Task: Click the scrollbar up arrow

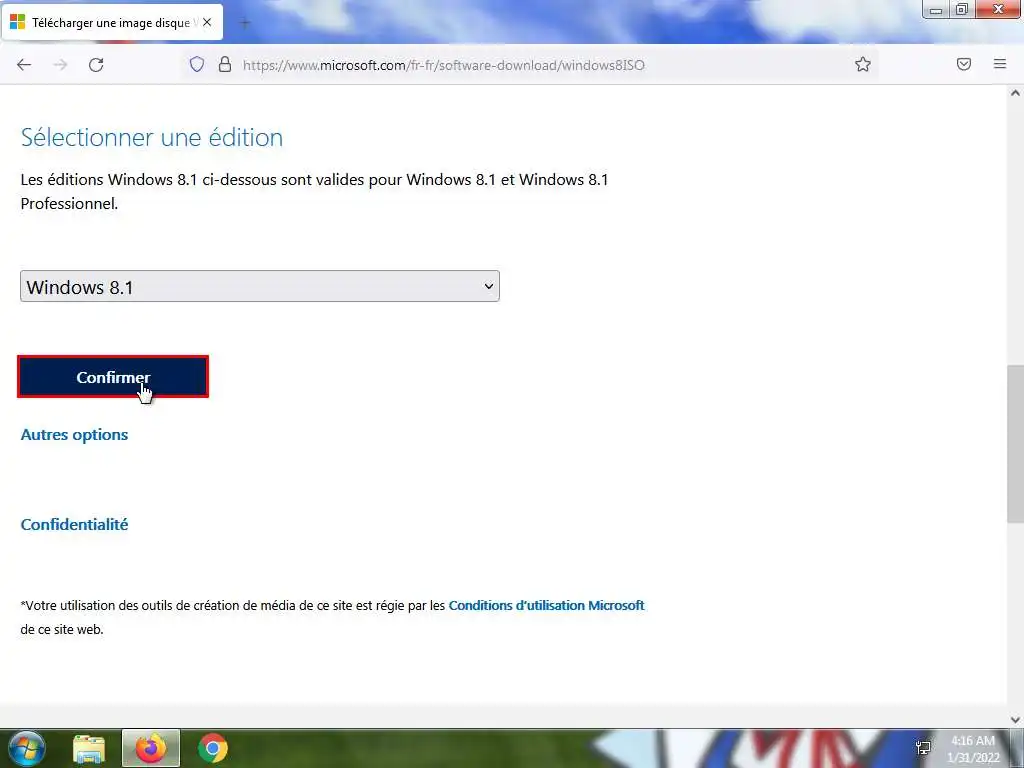Action: 1015,93
